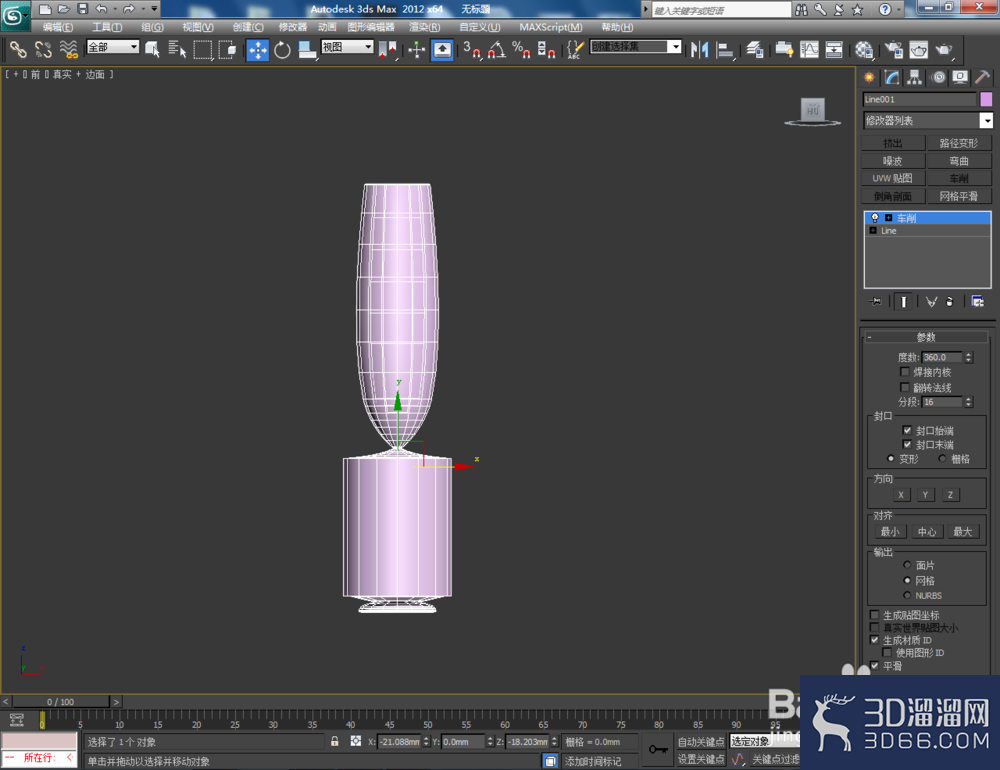This screenshot has width=1000, height=770.
Task: Enable the 生成贴图坐标 checkbox
Action: point(874,615)
